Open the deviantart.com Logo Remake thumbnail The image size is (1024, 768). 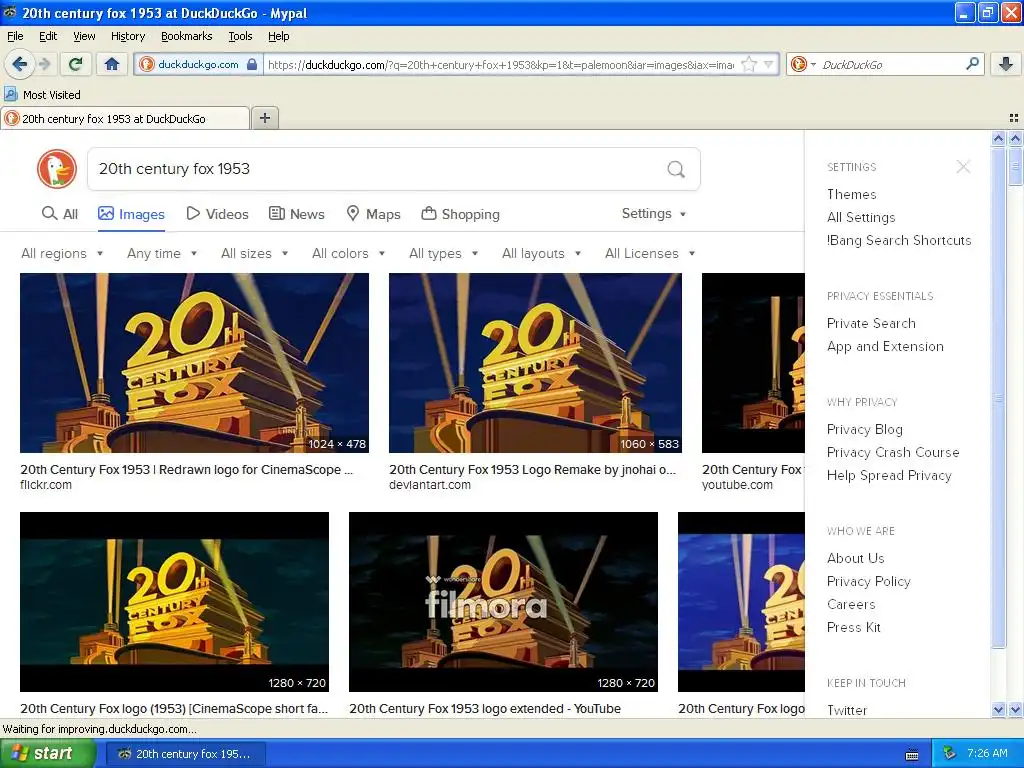(x=535, y=362)
